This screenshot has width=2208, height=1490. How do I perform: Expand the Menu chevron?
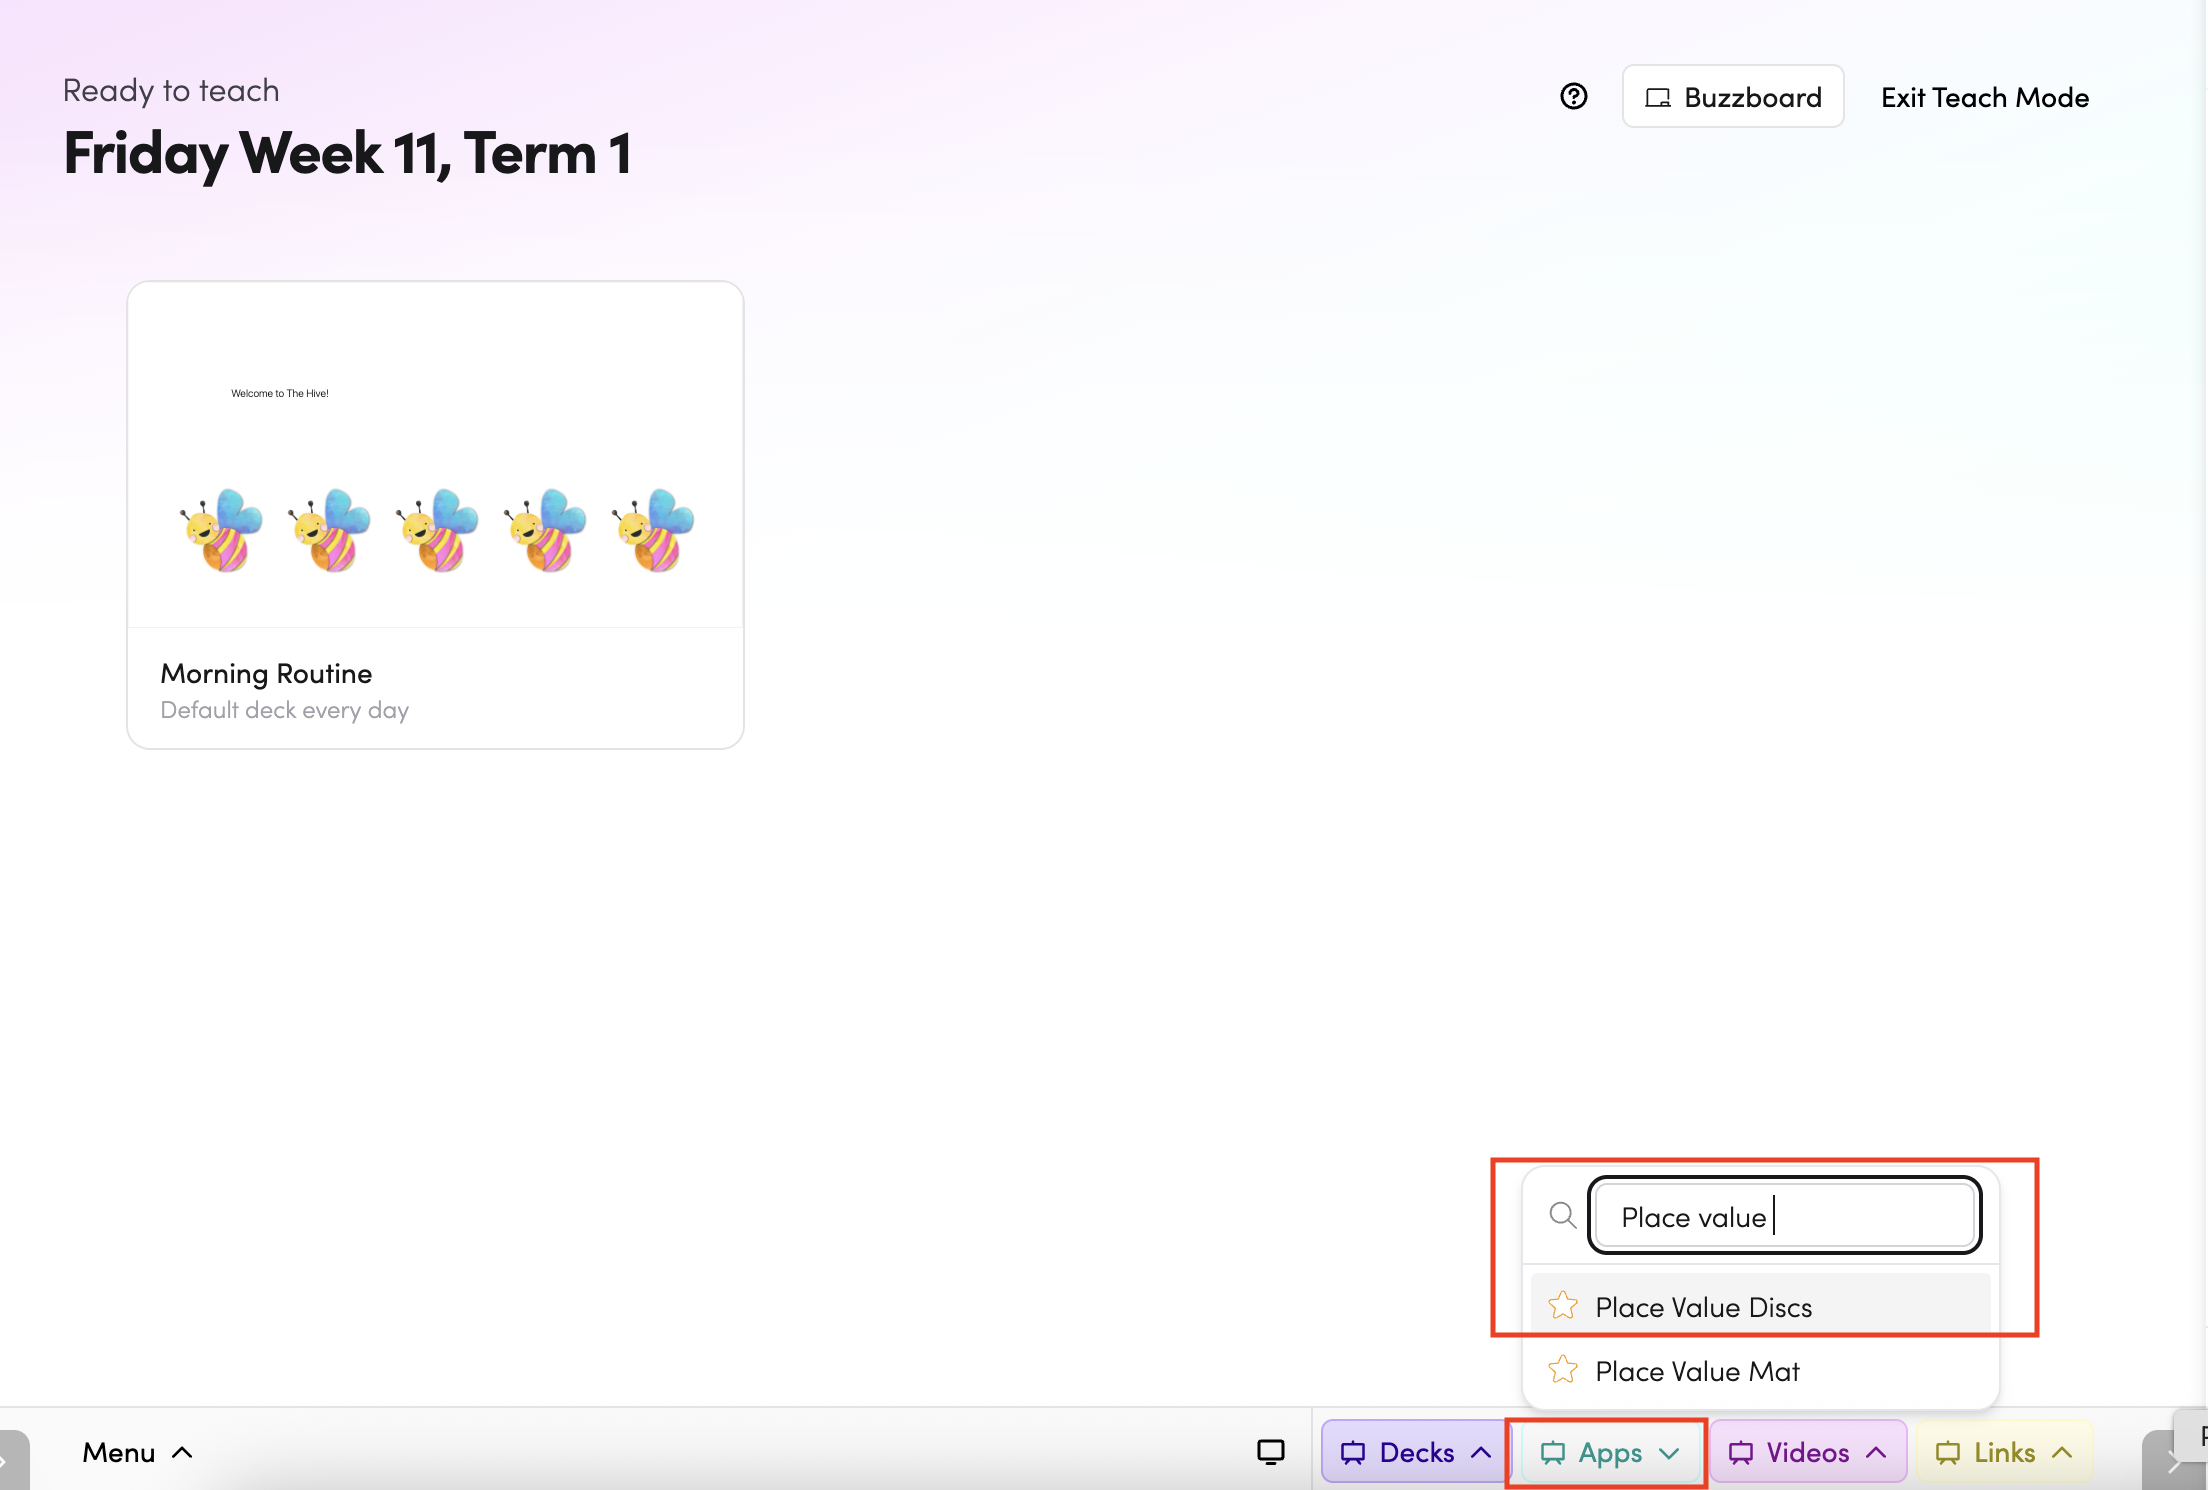click(182, 1452)
